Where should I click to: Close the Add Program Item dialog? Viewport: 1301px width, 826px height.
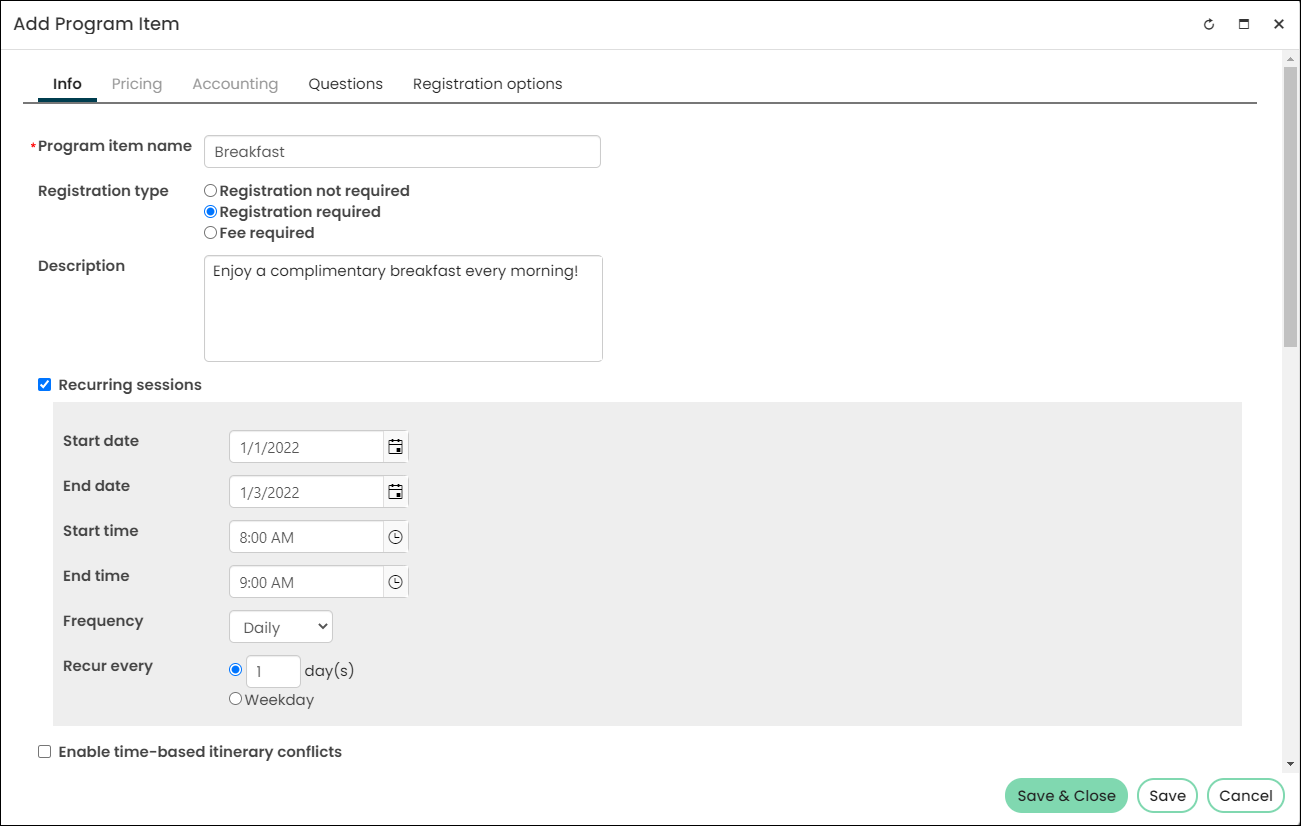coord(1279,25)
